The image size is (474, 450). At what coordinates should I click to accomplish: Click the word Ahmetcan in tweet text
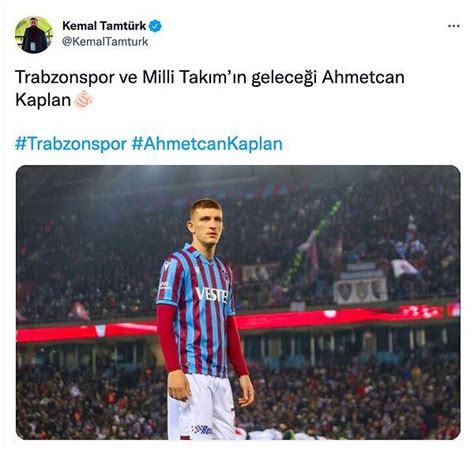click(363, 77)
